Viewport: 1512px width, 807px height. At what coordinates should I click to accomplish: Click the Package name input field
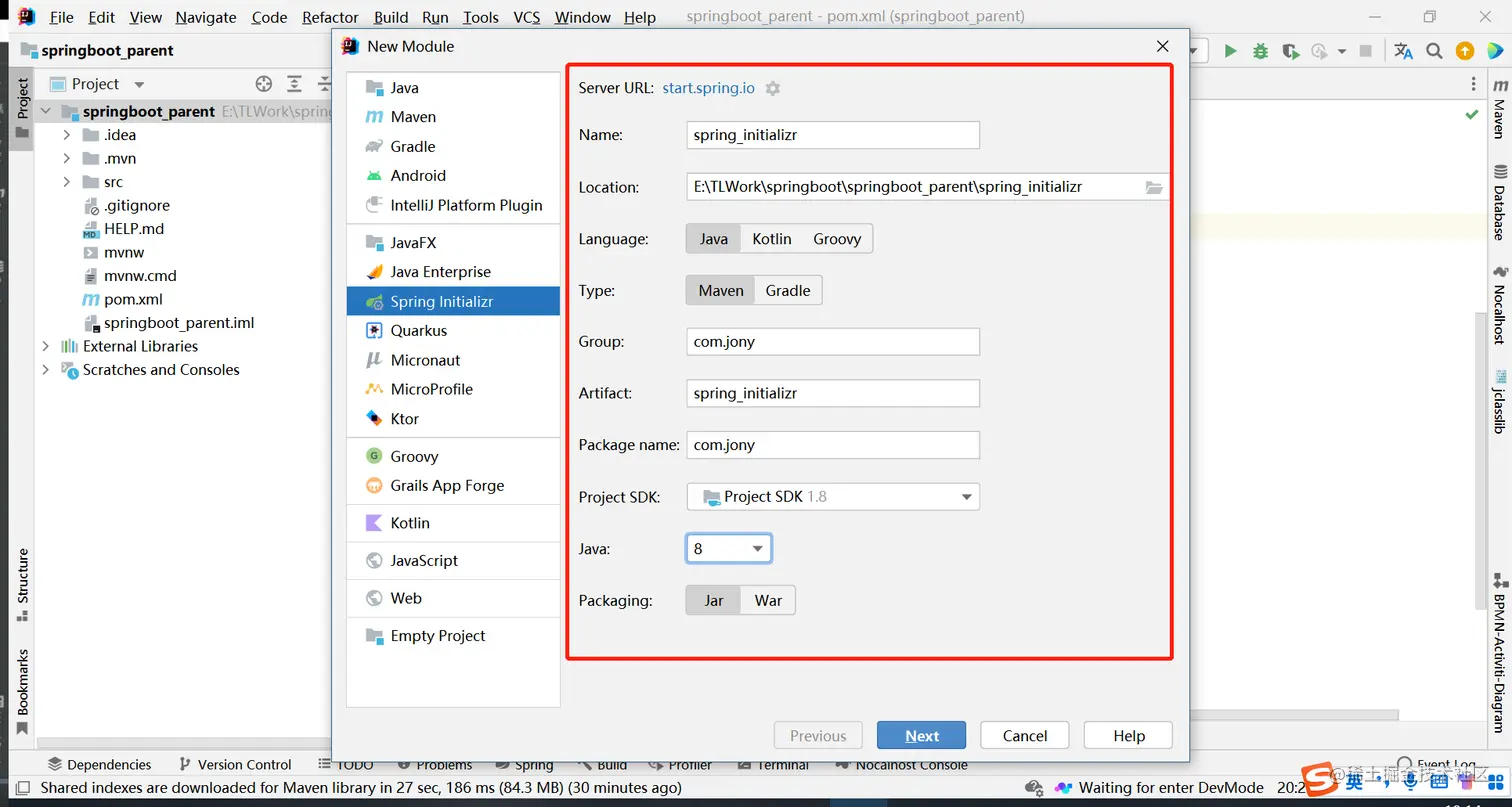tap(833, 445)
